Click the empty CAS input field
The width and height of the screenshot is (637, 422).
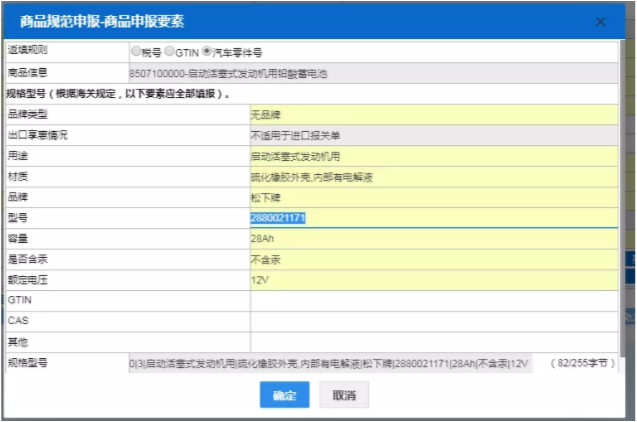pos(432,321)
